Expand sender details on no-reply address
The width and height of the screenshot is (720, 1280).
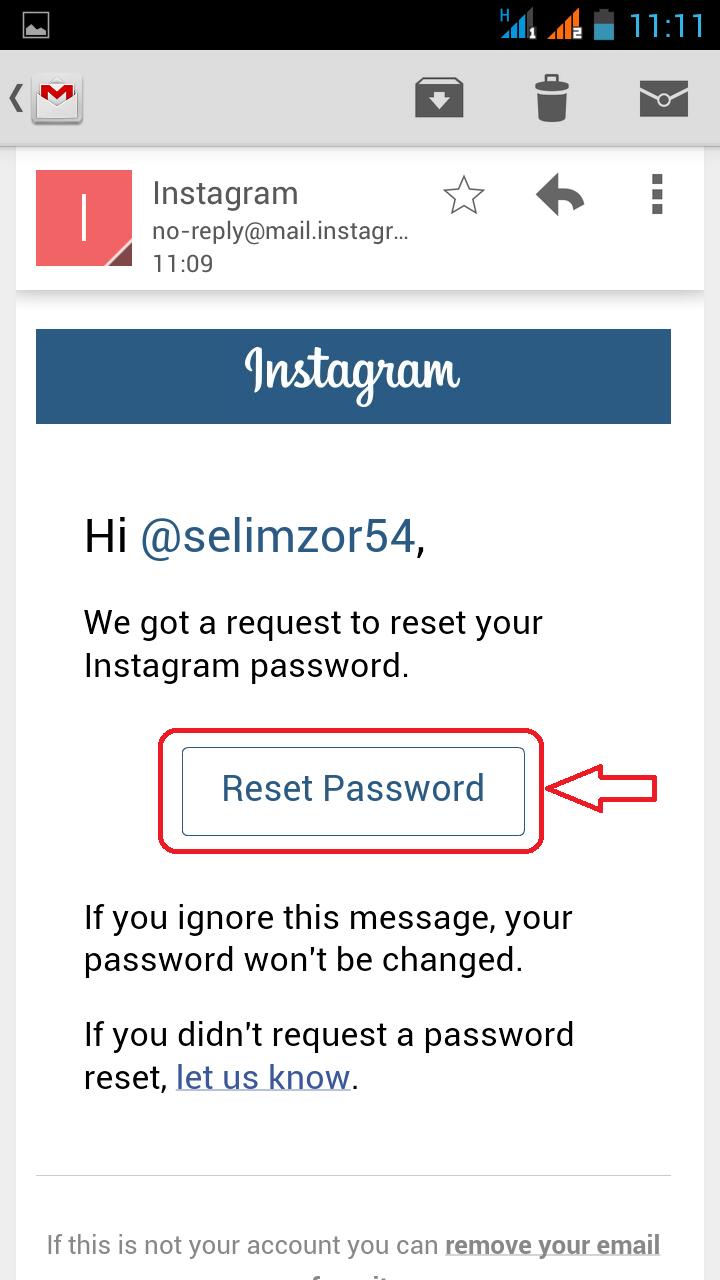(x=281, y=231)
